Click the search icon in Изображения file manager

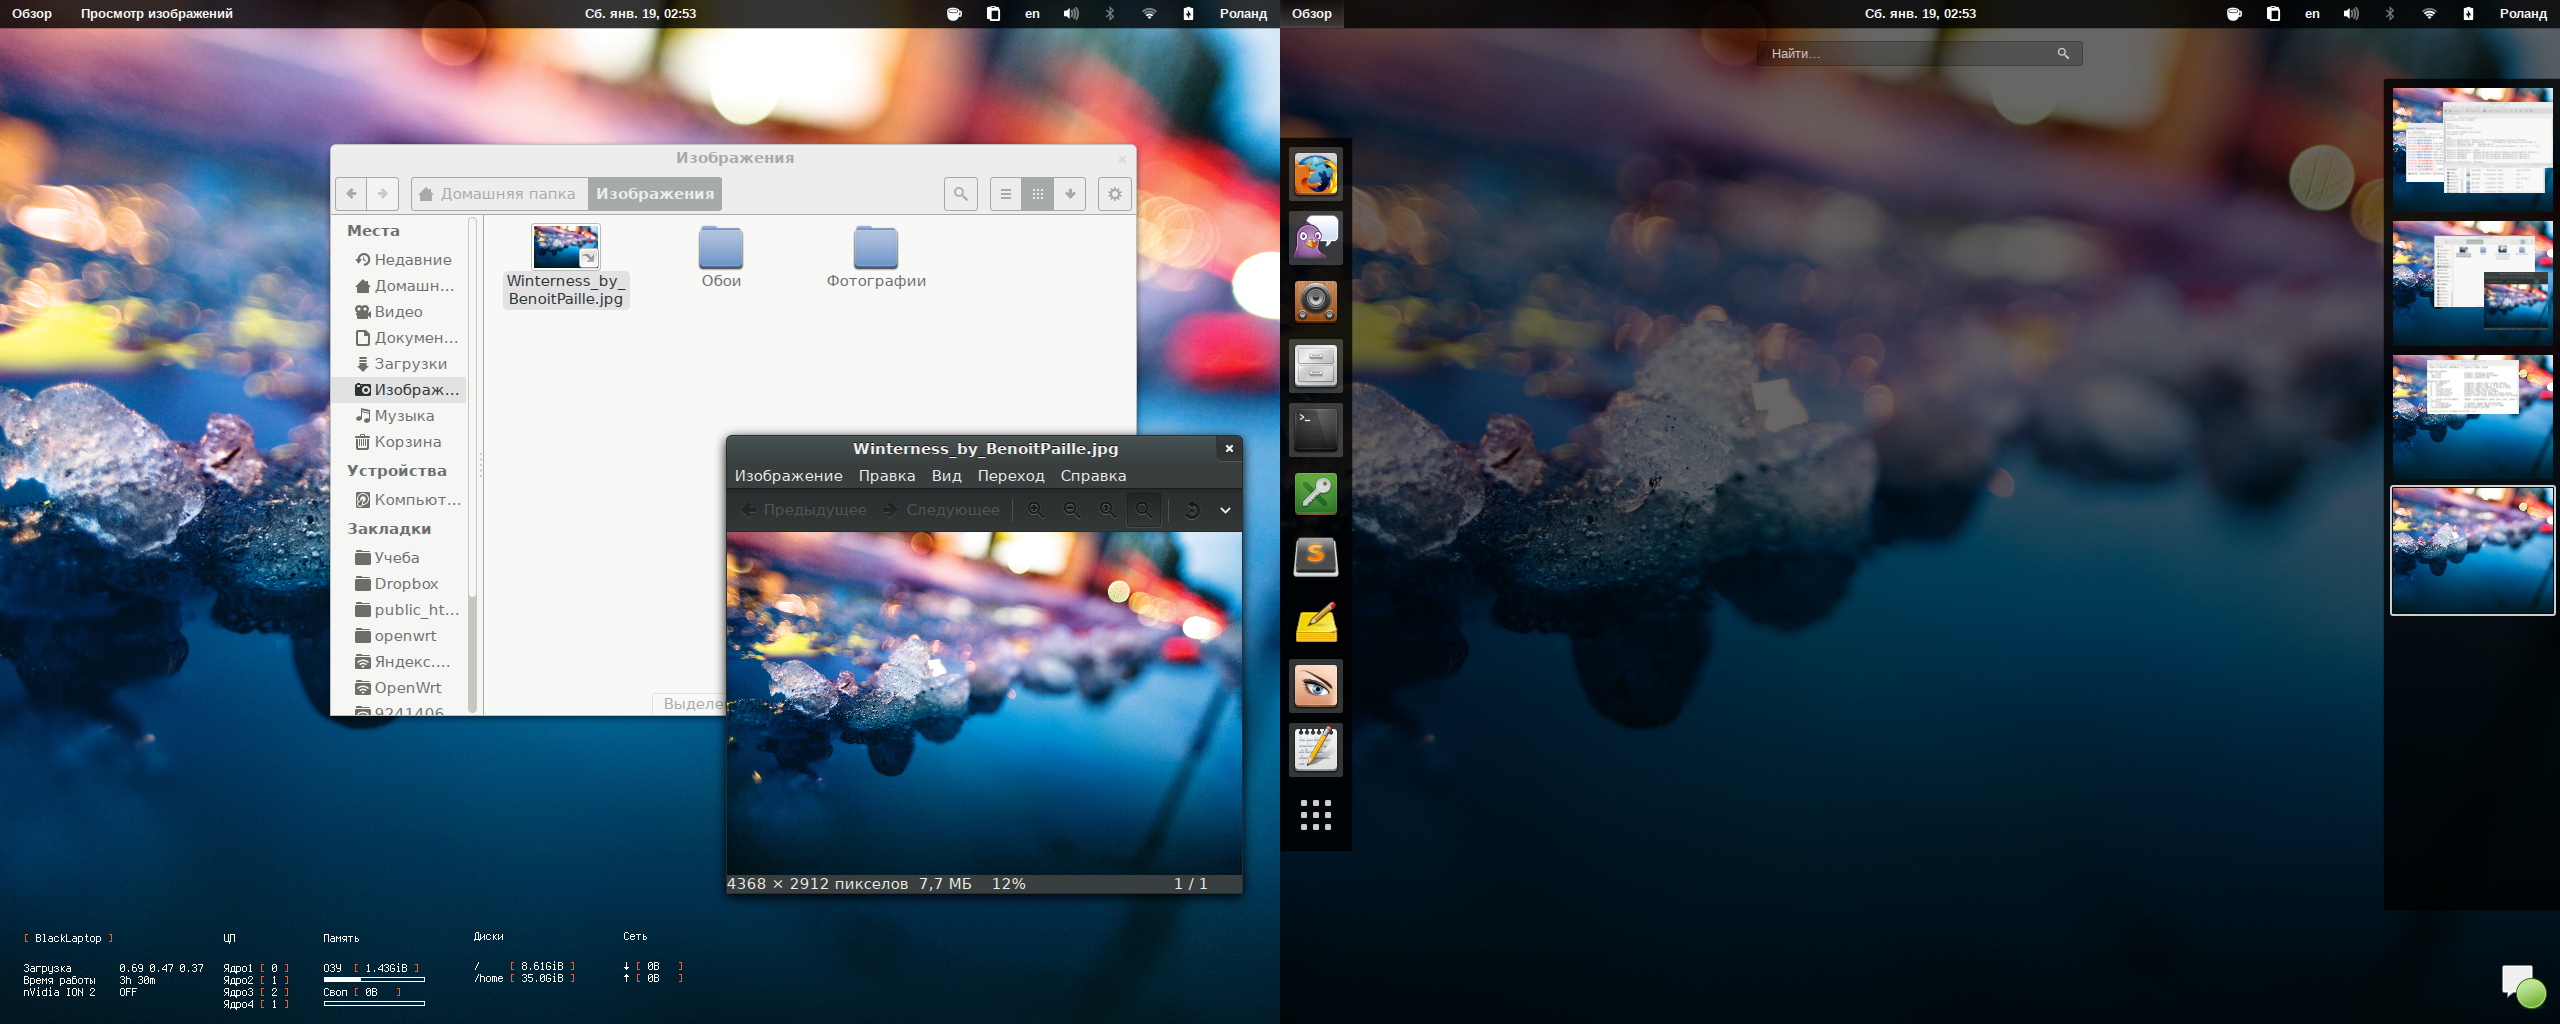pyautogui.click(x=961, y=194)
